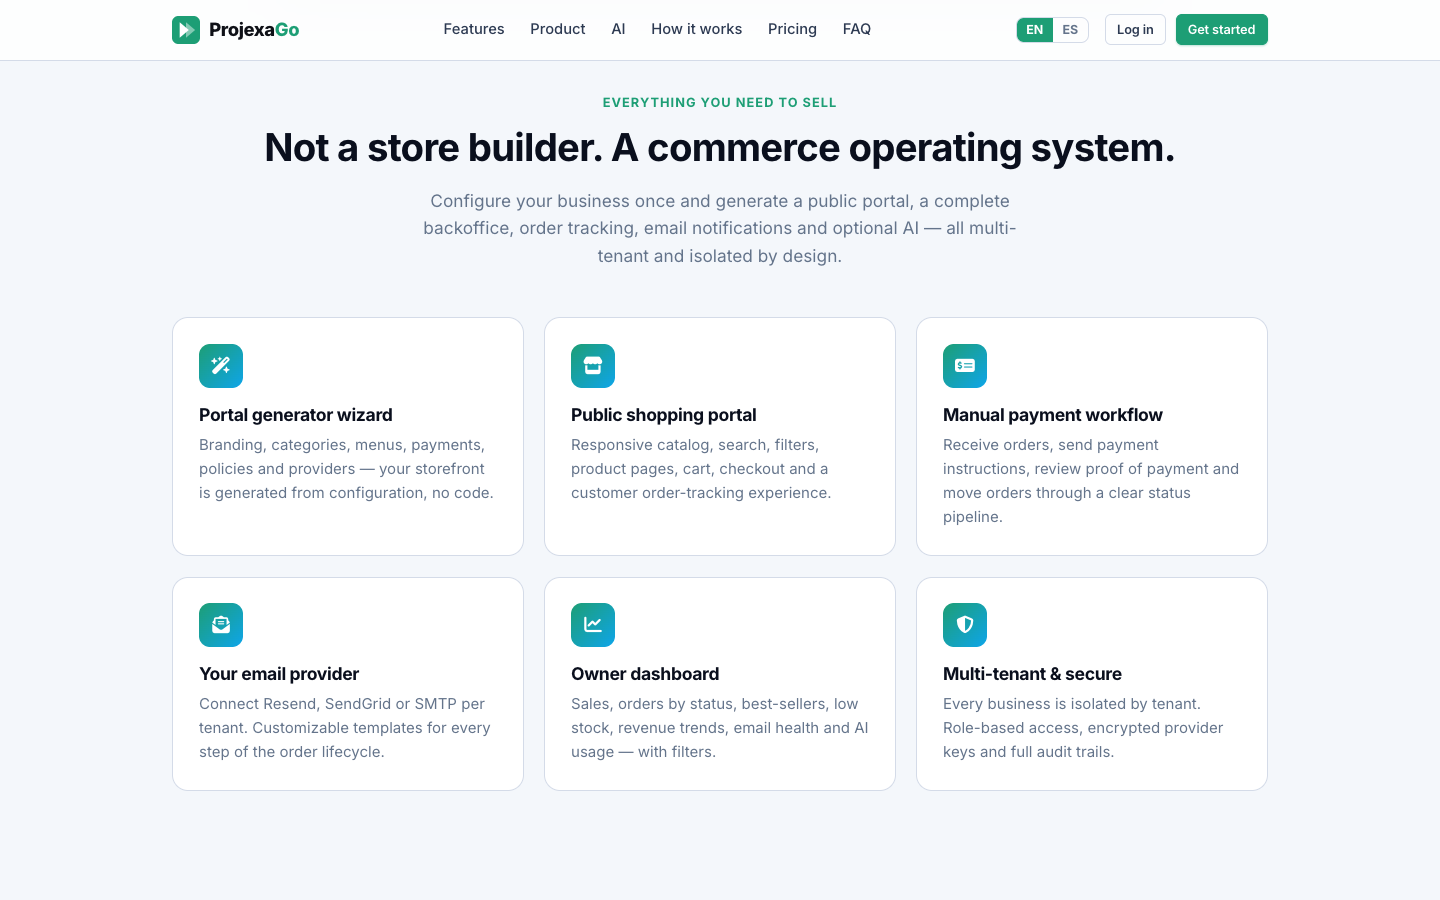Click the envelope Your email provider icon
This screenshot has width=1440, height=900.
coord(221,625)
